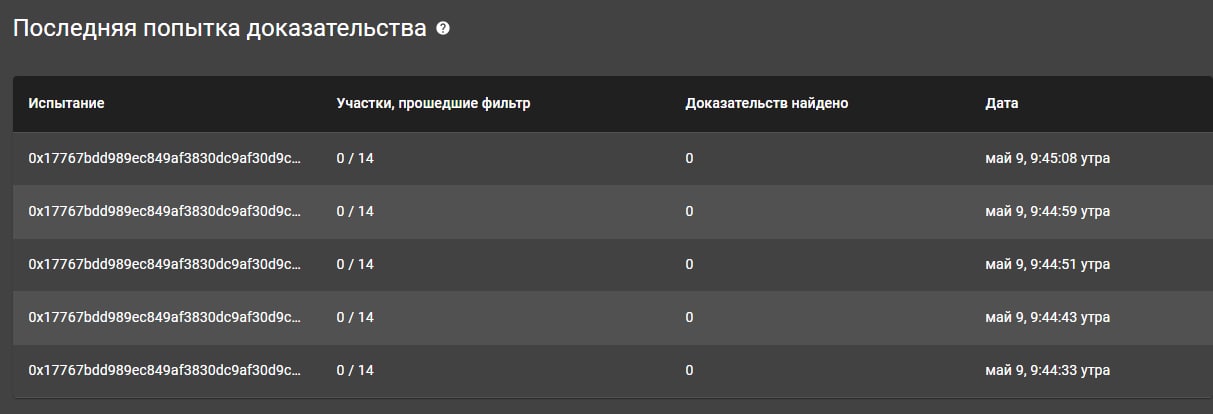The image size is (1213, 414).
Task: Click the date "май 9, 9:44:33 утра"
Action: pyautogui.click(x=1047, y=370)
